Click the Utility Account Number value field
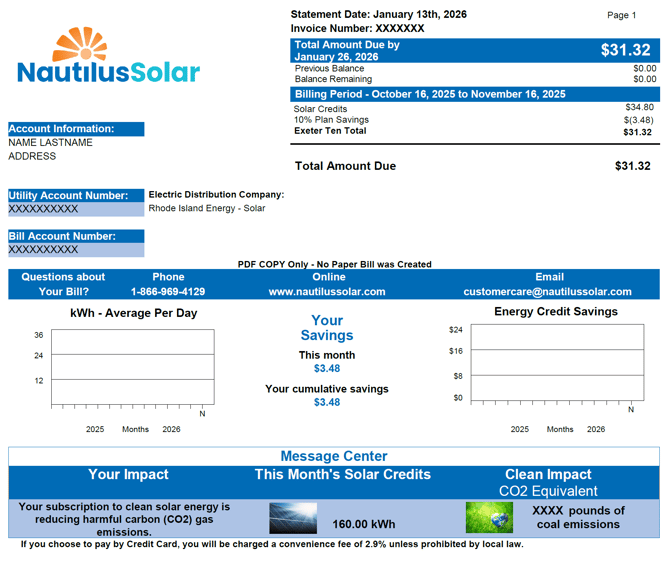670x565 pixels. point(76,209)
